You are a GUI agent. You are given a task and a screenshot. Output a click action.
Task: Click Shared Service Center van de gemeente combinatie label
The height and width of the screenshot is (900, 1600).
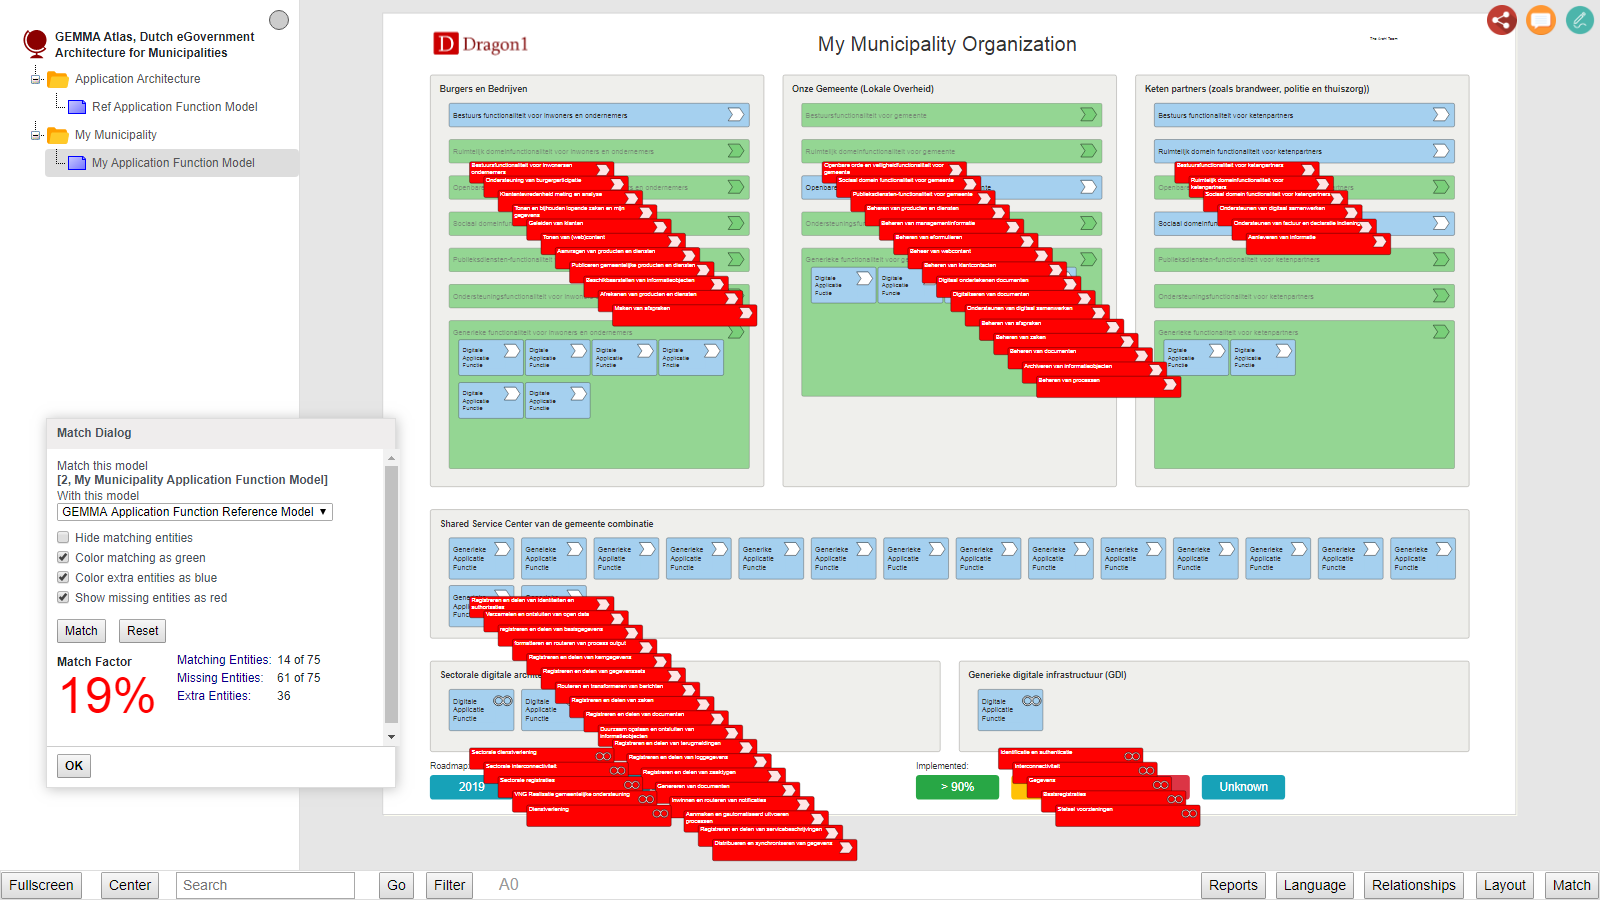click(547, 524)
